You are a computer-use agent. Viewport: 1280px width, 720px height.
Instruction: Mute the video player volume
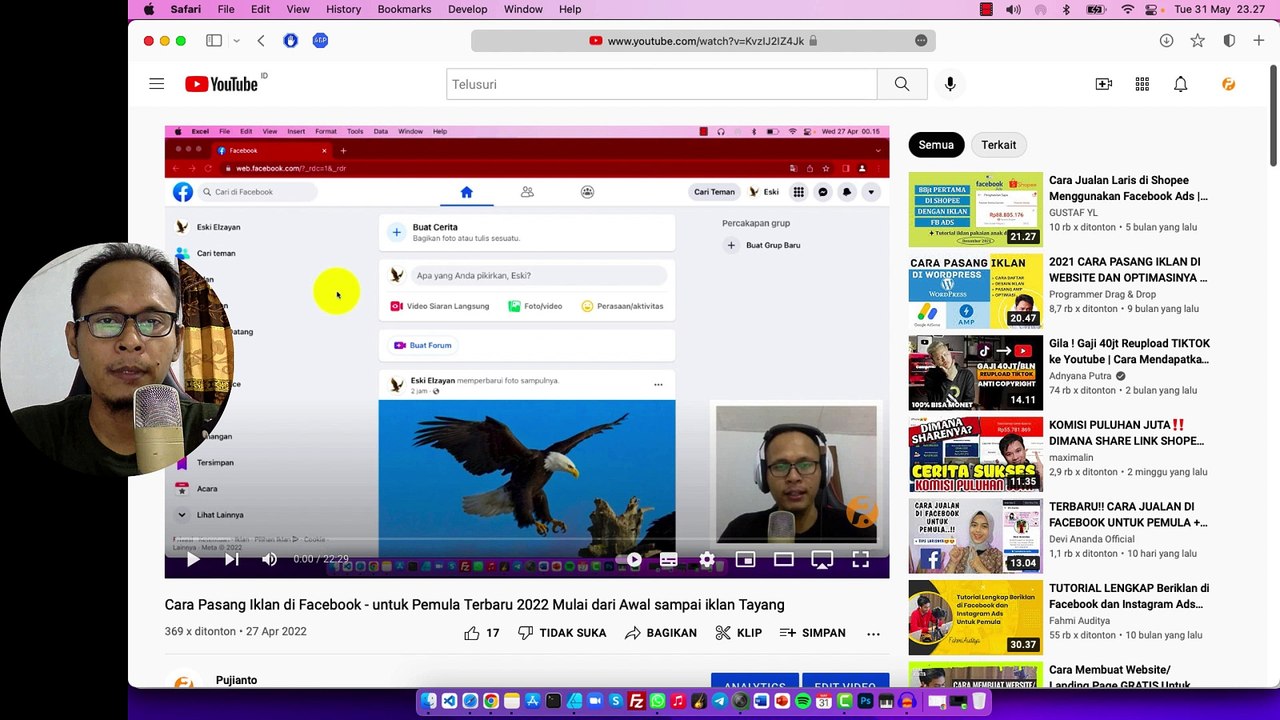[269, 560]
